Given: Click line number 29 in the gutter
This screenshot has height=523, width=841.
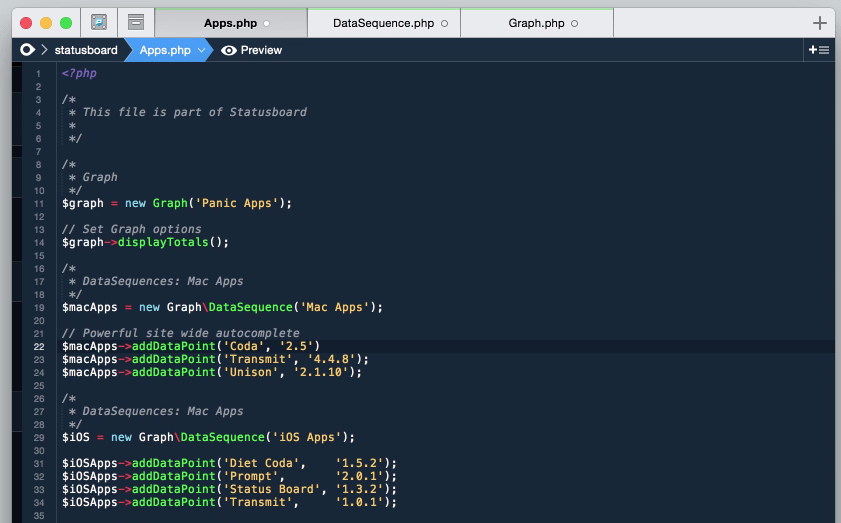Looking at the screenshot, I should click(x=38, y=437).
